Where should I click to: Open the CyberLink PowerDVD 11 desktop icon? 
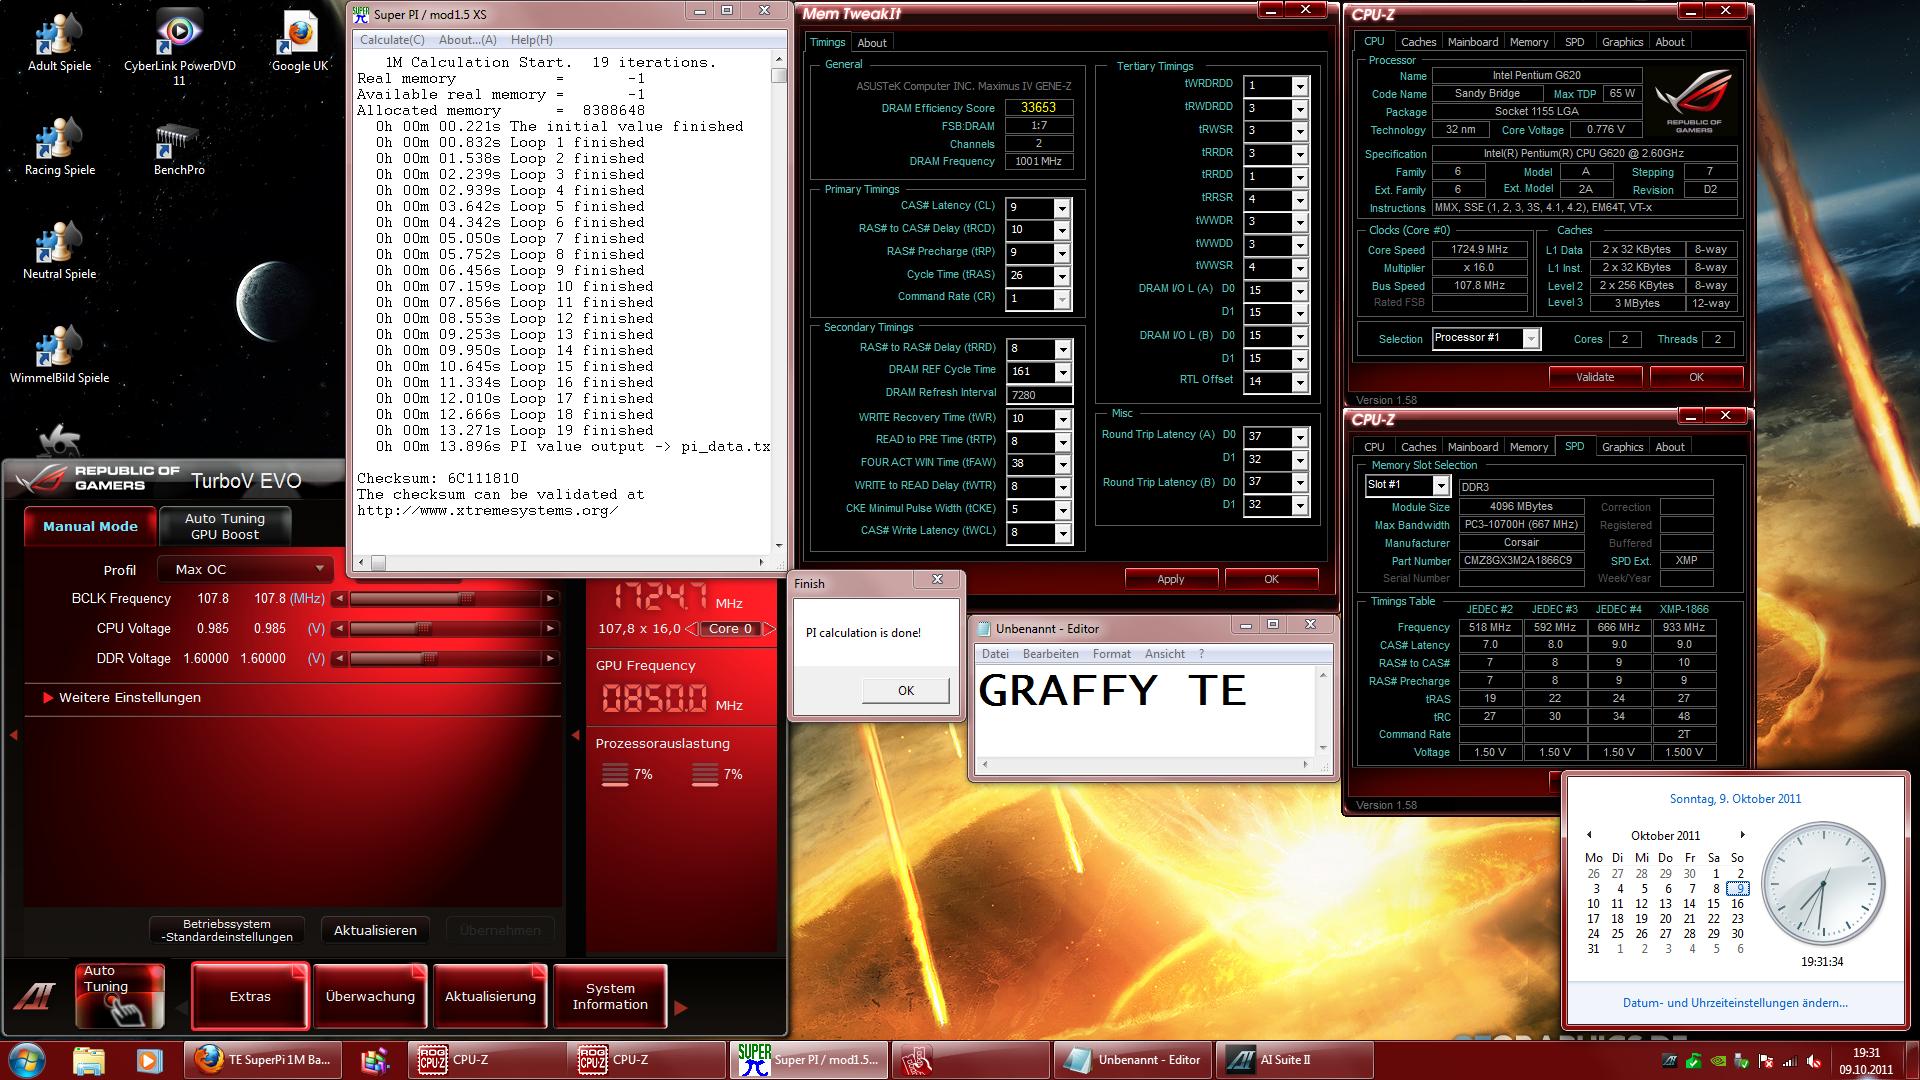coord(180,48)
